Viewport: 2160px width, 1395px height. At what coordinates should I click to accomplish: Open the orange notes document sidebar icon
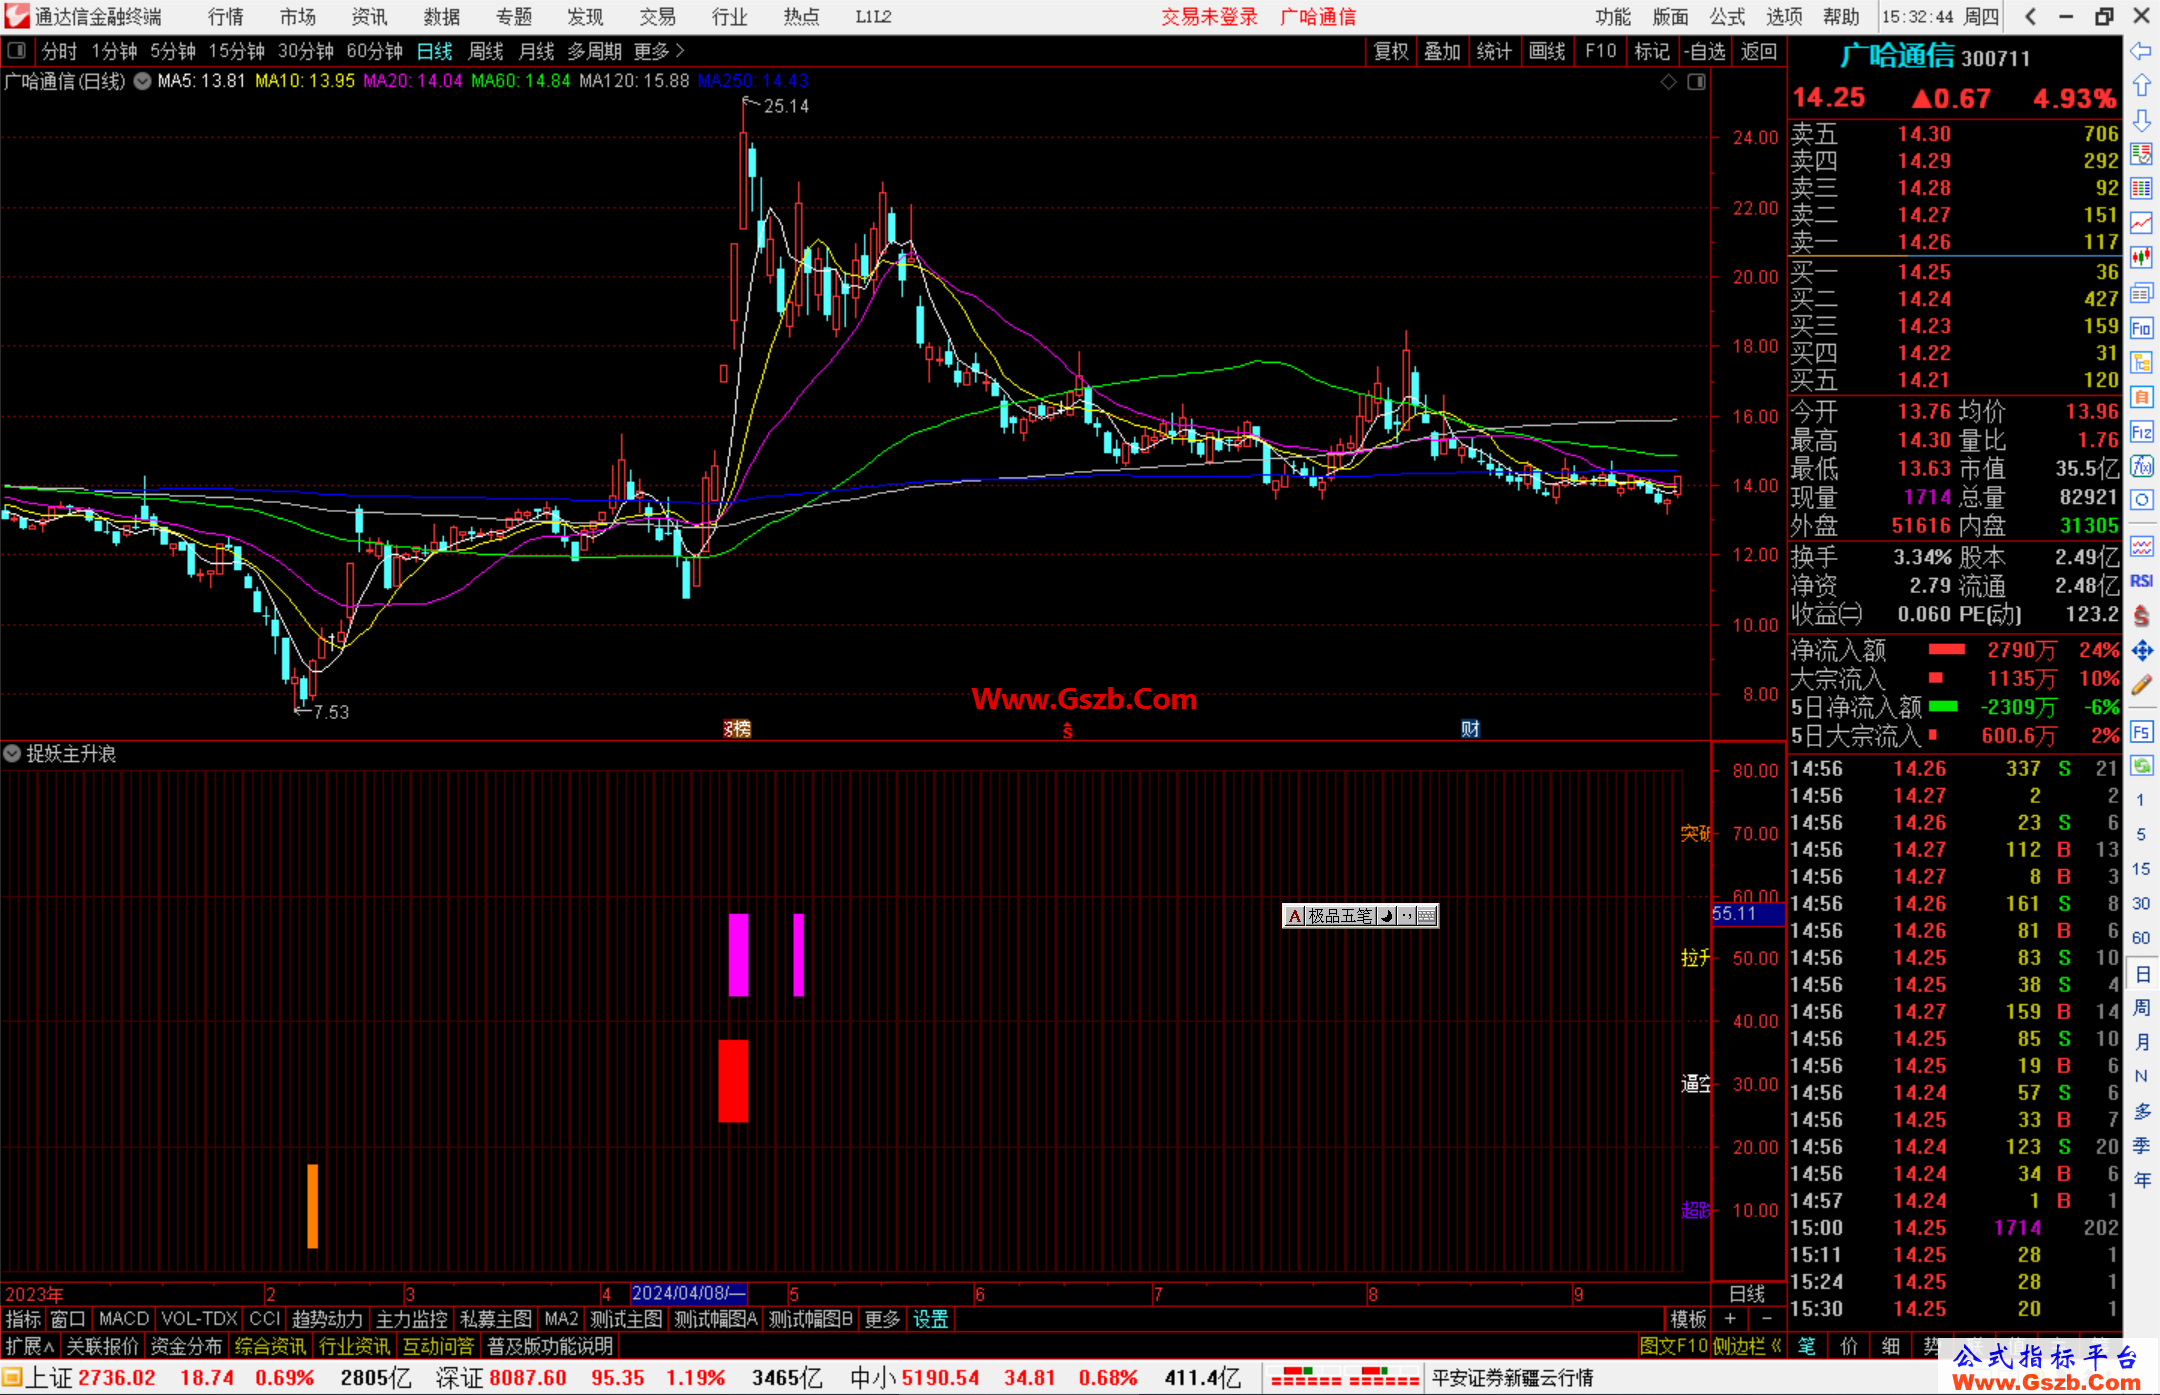(2141, 397)
